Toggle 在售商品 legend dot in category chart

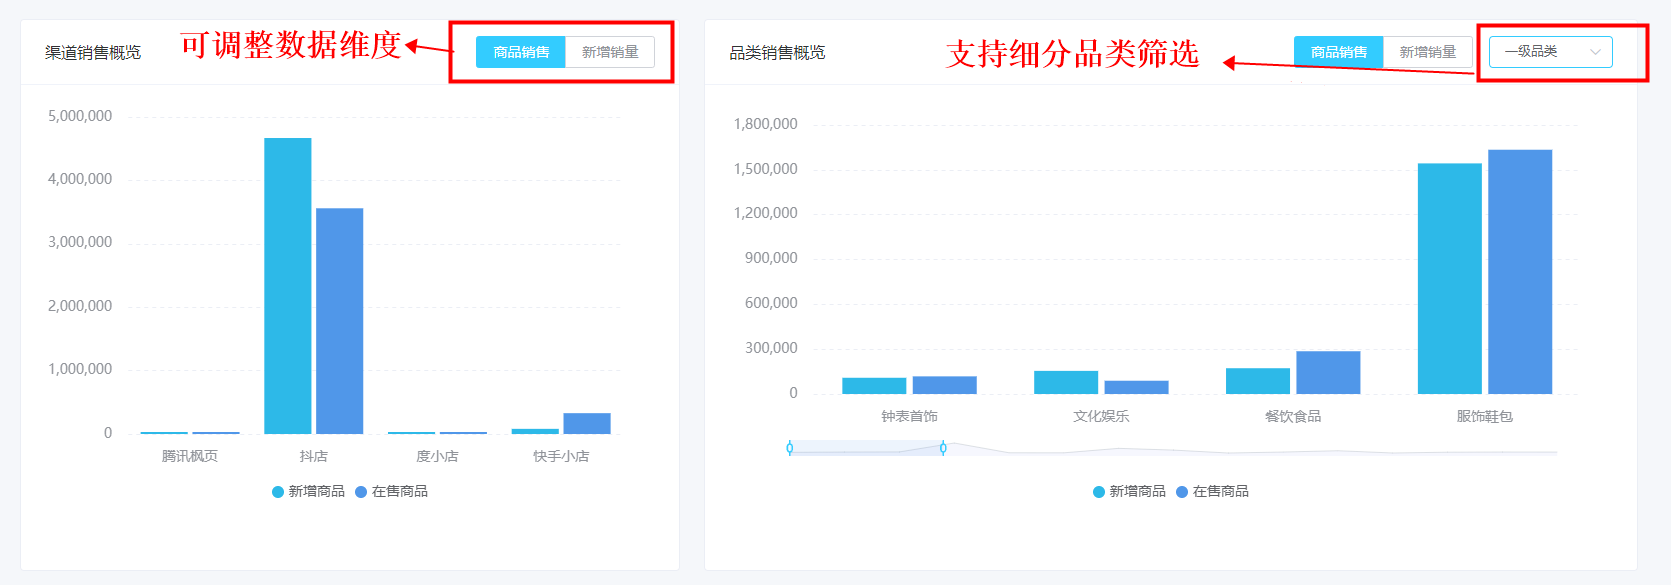[1182, 492]
